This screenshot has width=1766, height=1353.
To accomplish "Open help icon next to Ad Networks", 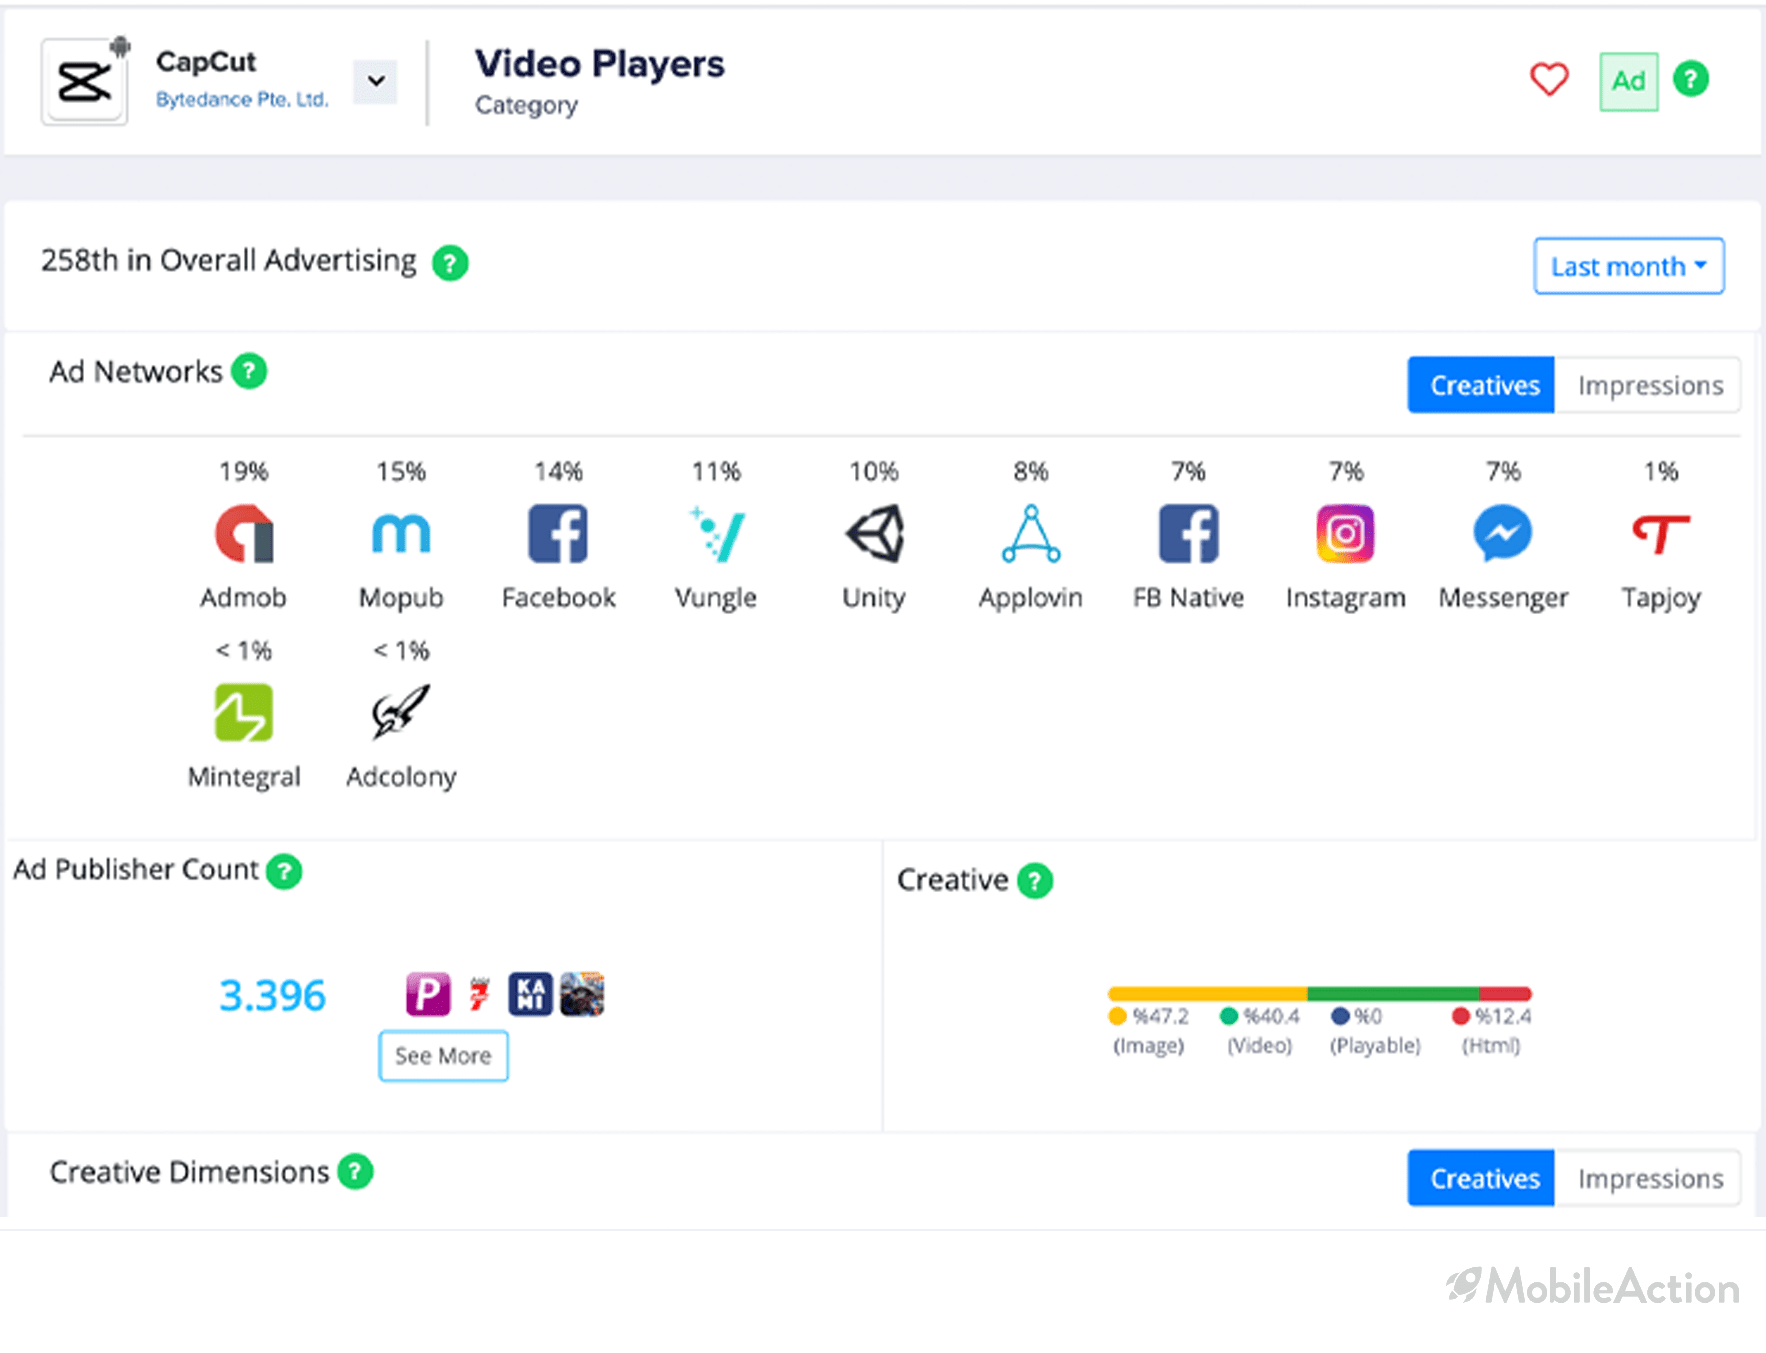I will (249, 371).
